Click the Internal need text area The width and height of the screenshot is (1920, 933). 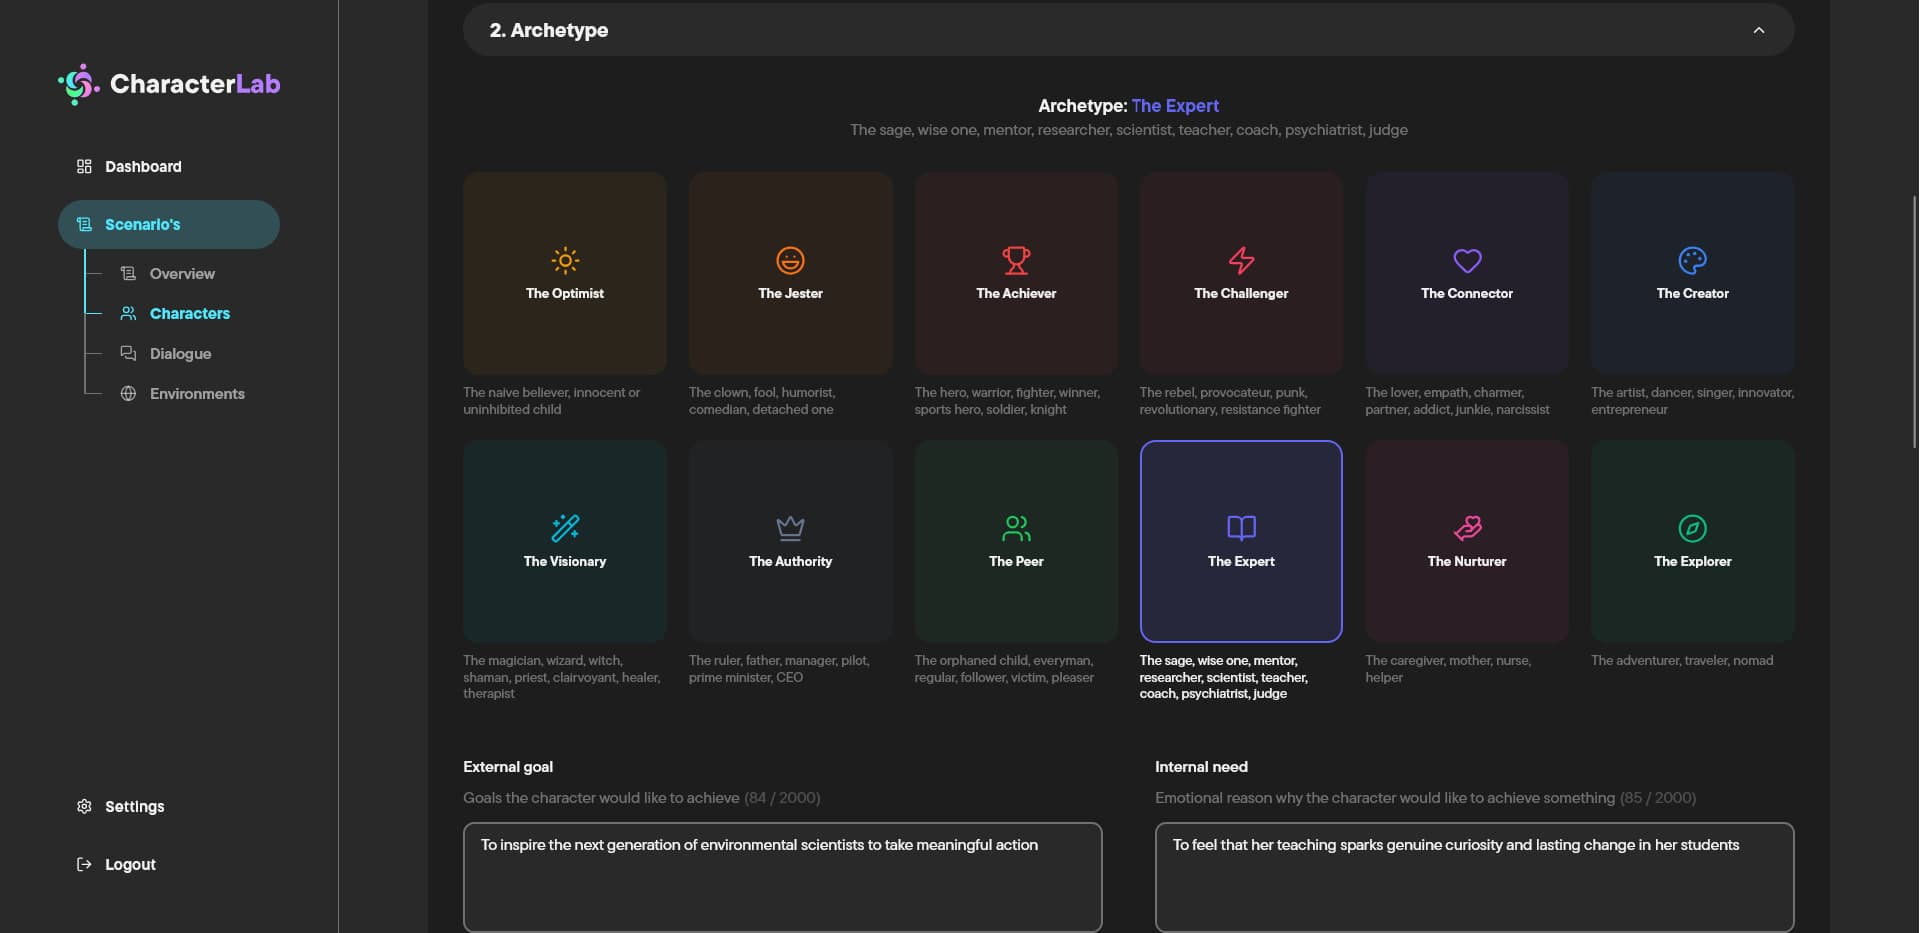click(1474, 877)
